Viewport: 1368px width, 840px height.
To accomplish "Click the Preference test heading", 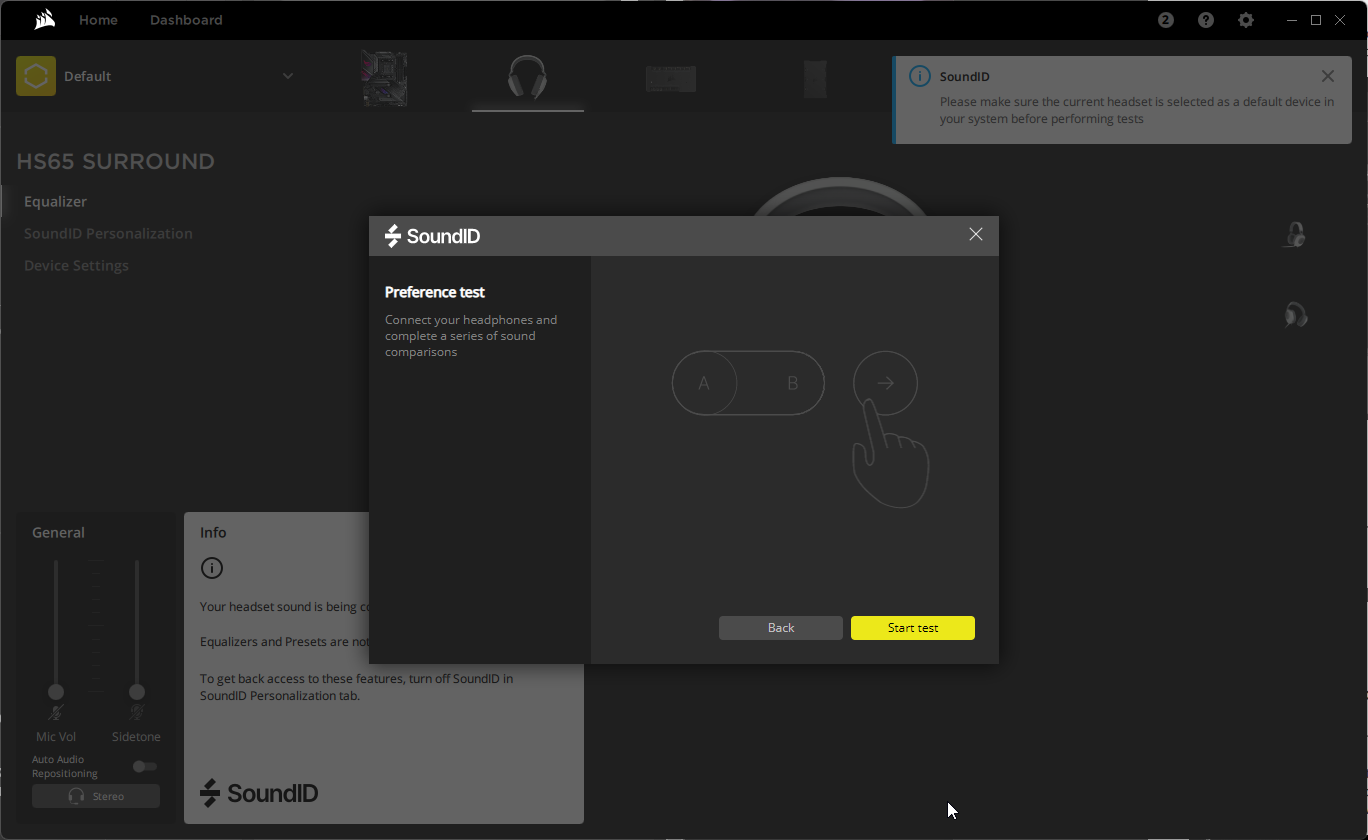I will [x=435, y=292].
